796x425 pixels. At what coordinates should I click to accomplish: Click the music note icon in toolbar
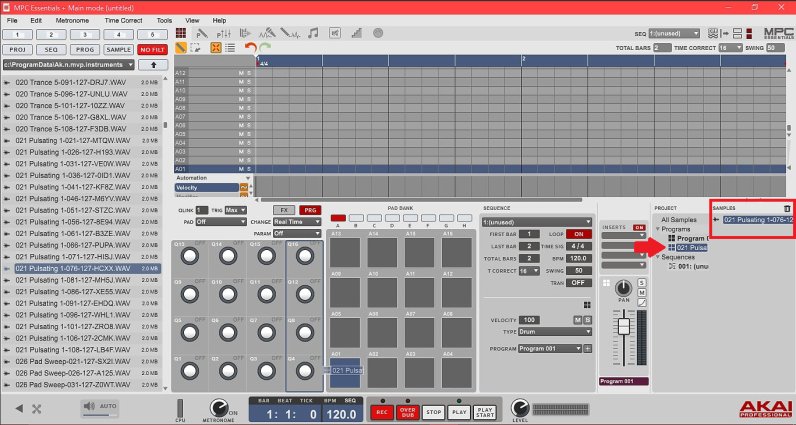[x=313, y=33]
